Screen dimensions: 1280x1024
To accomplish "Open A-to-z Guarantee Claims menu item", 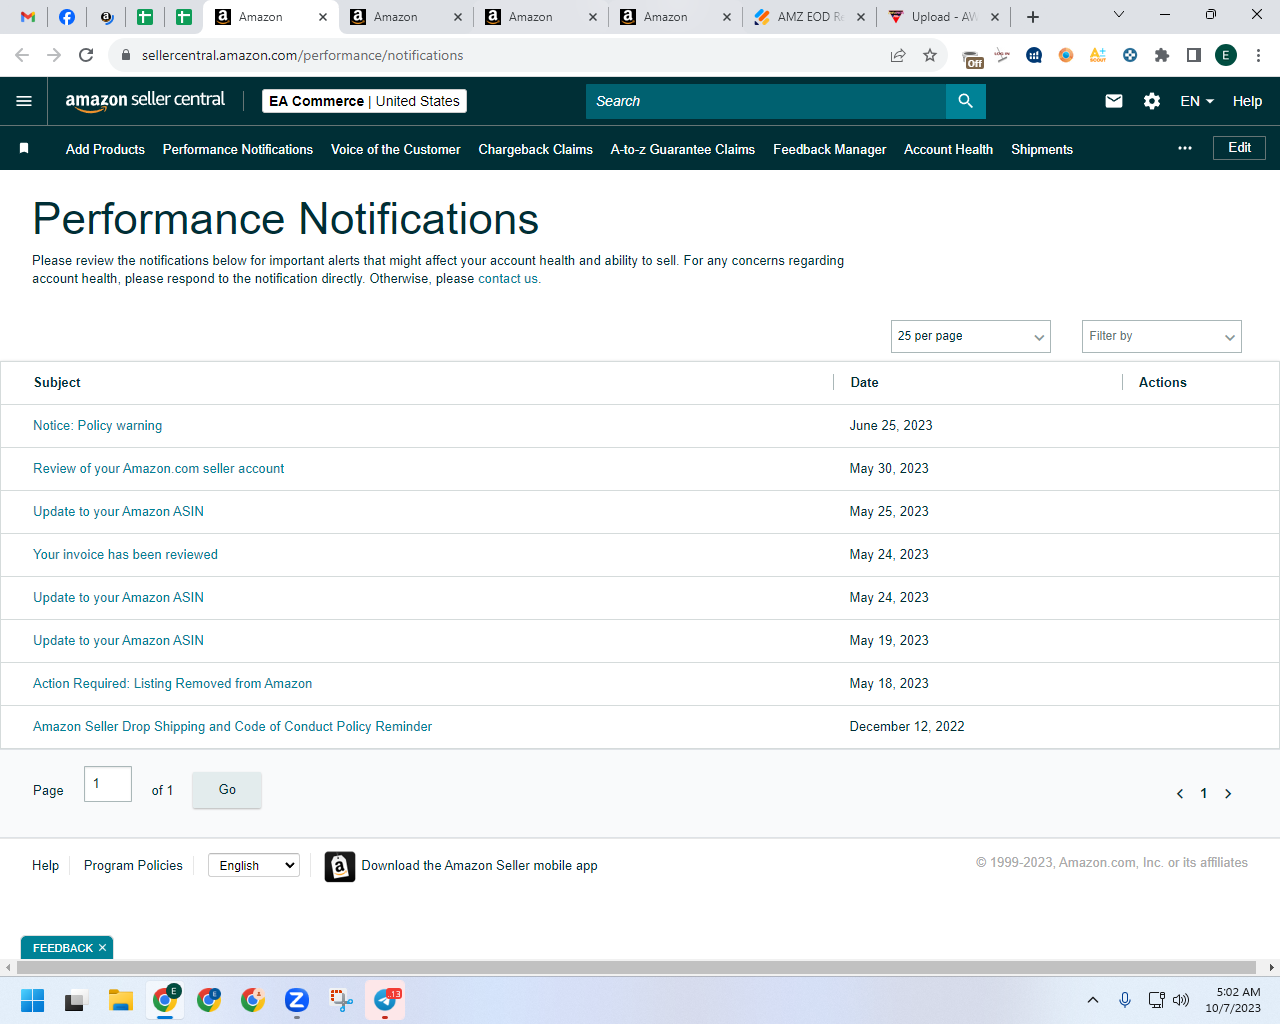I will click(683, 149).
